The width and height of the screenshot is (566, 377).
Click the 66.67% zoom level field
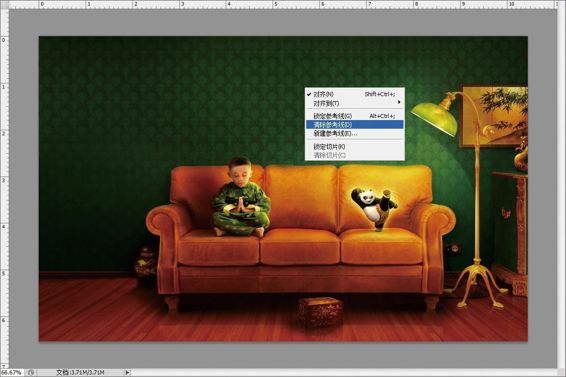11,372
